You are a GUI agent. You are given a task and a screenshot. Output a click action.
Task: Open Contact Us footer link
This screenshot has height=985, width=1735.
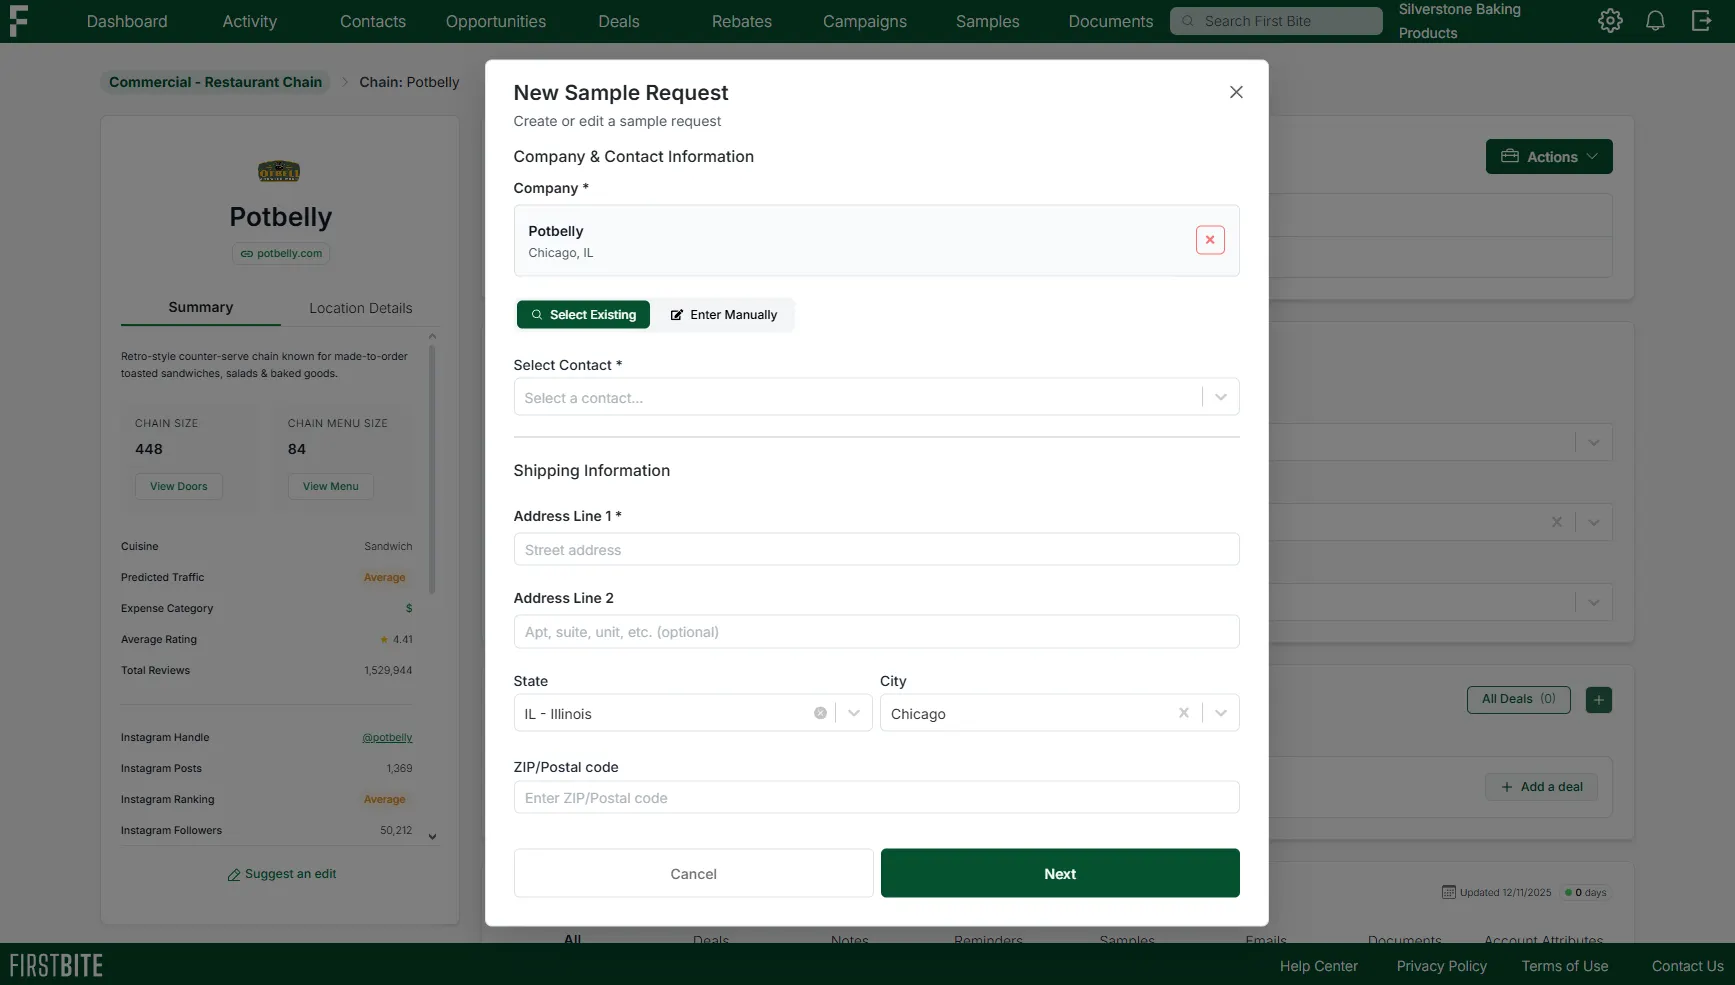click(1687, 966)
